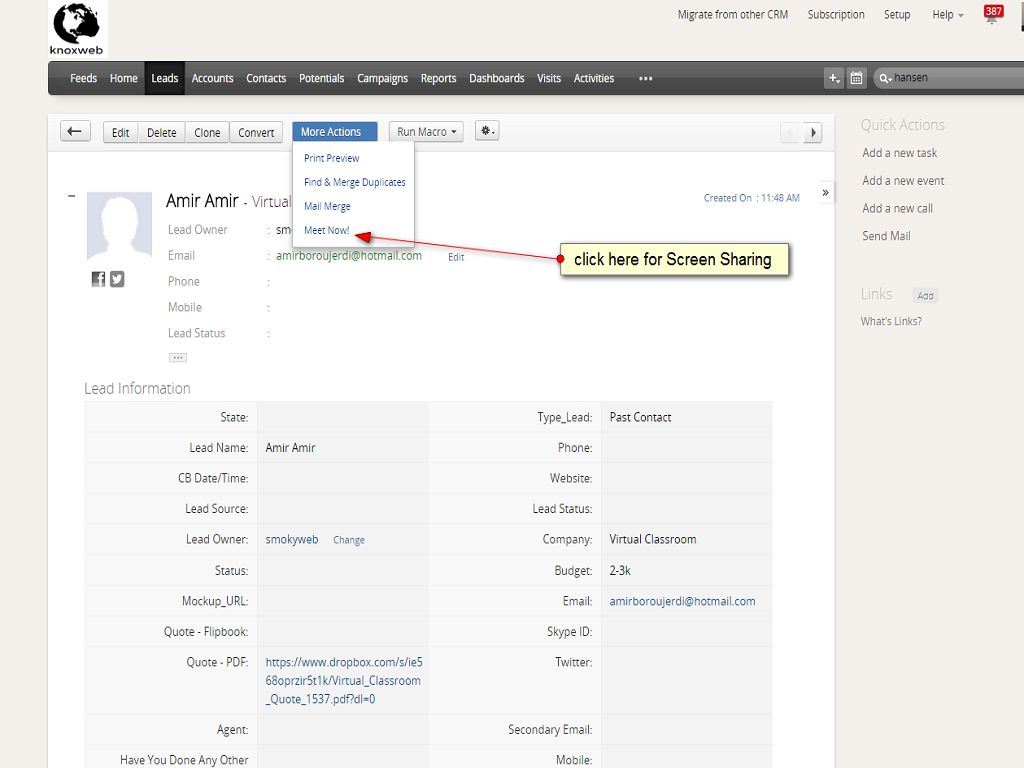
Task: Click the search magnifier dropdown icon
Action: [x=885, y=78]
